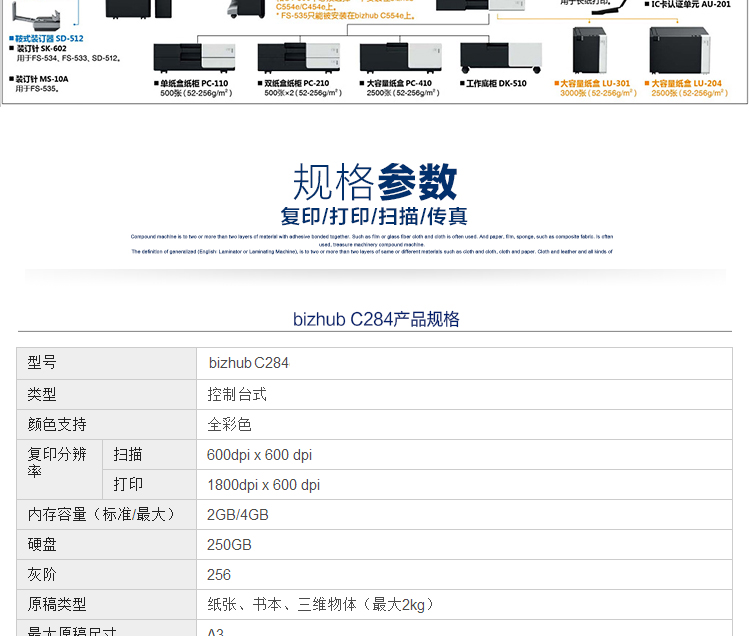Click the 250GB value cell
Screen dimensions: 750x636
point(464,545)
